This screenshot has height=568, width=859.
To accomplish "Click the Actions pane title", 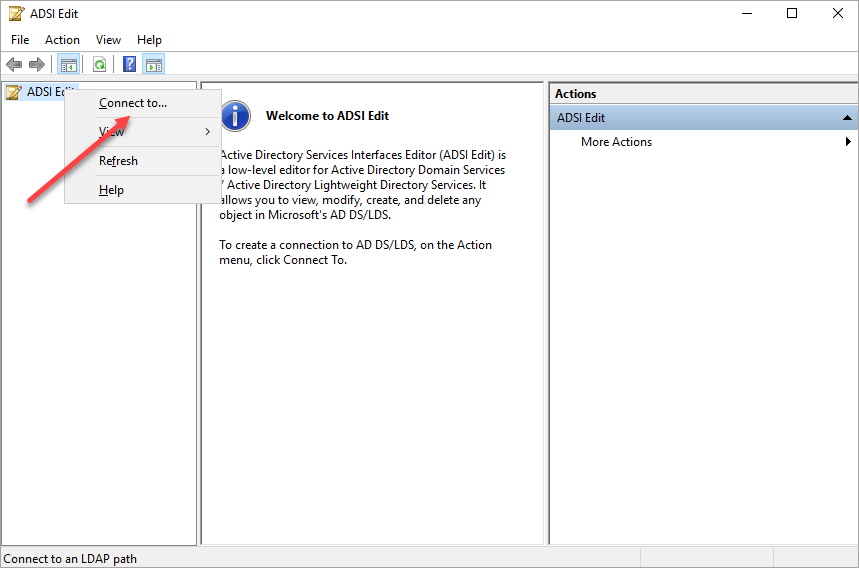I will click(575, 94).
